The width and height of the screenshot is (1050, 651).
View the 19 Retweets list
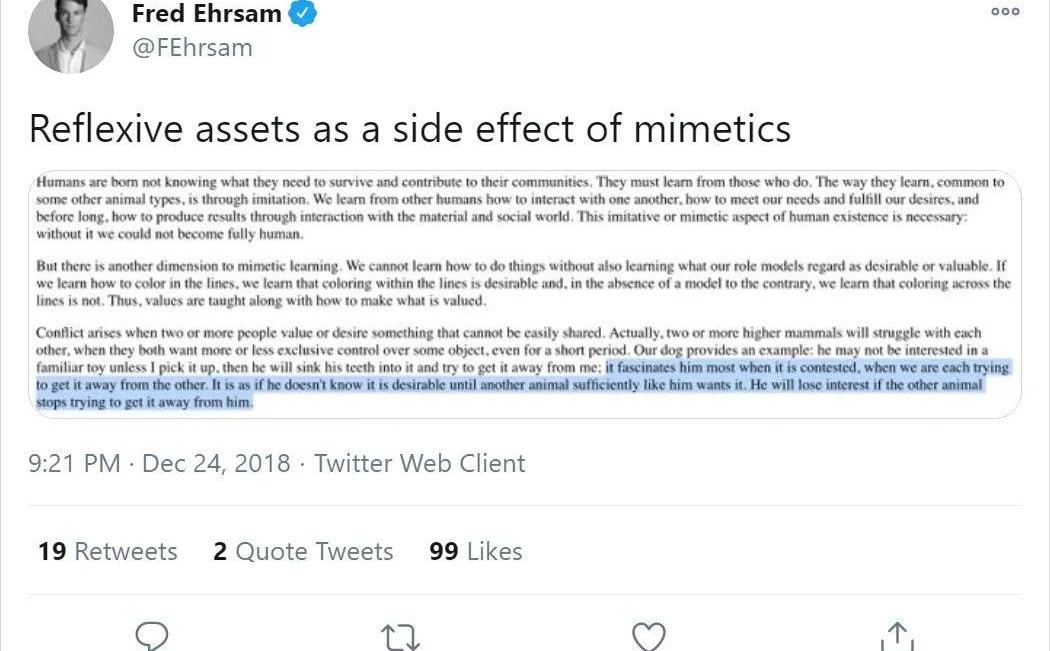(x=108, y=551)
